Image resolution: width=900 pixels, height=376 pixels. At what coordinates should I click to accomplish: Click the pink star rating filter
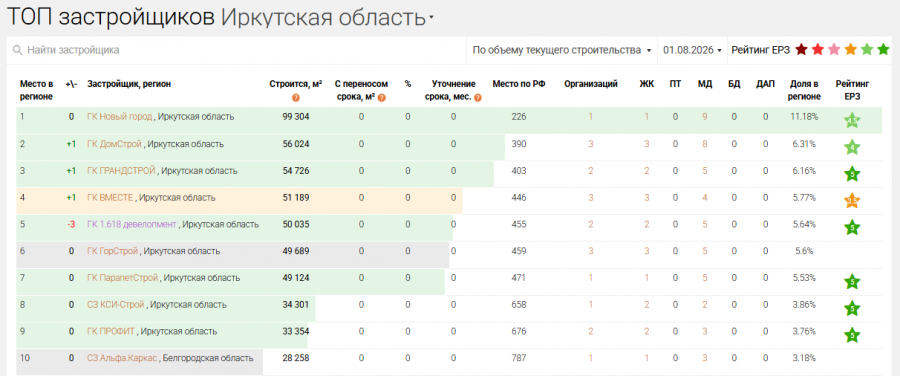click(834, 50)
